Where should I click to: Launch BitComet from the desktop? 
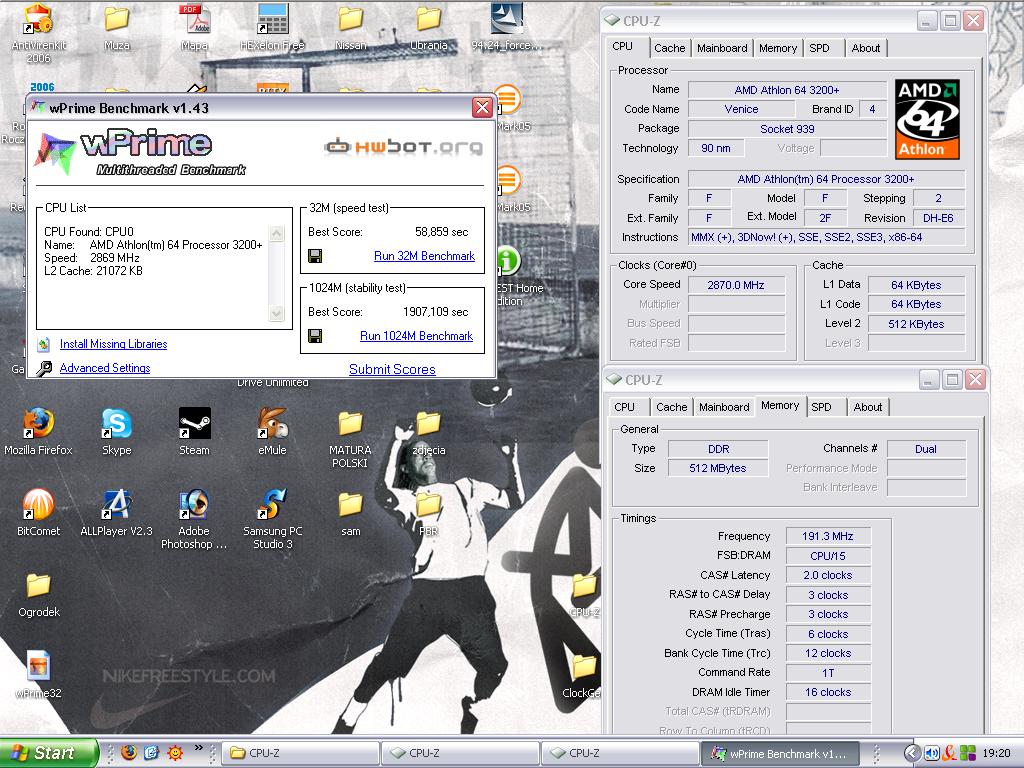(38, 505)
